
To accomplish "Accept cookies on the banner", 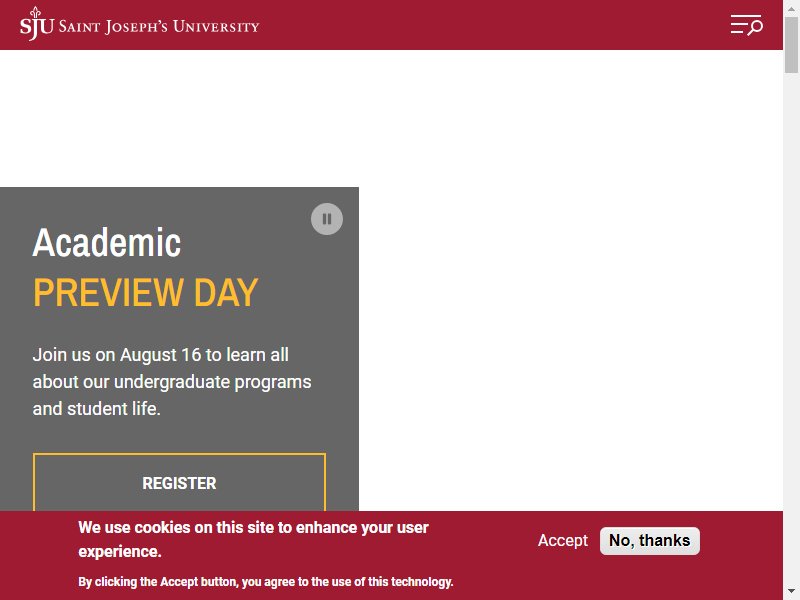I will coord(563,540).
